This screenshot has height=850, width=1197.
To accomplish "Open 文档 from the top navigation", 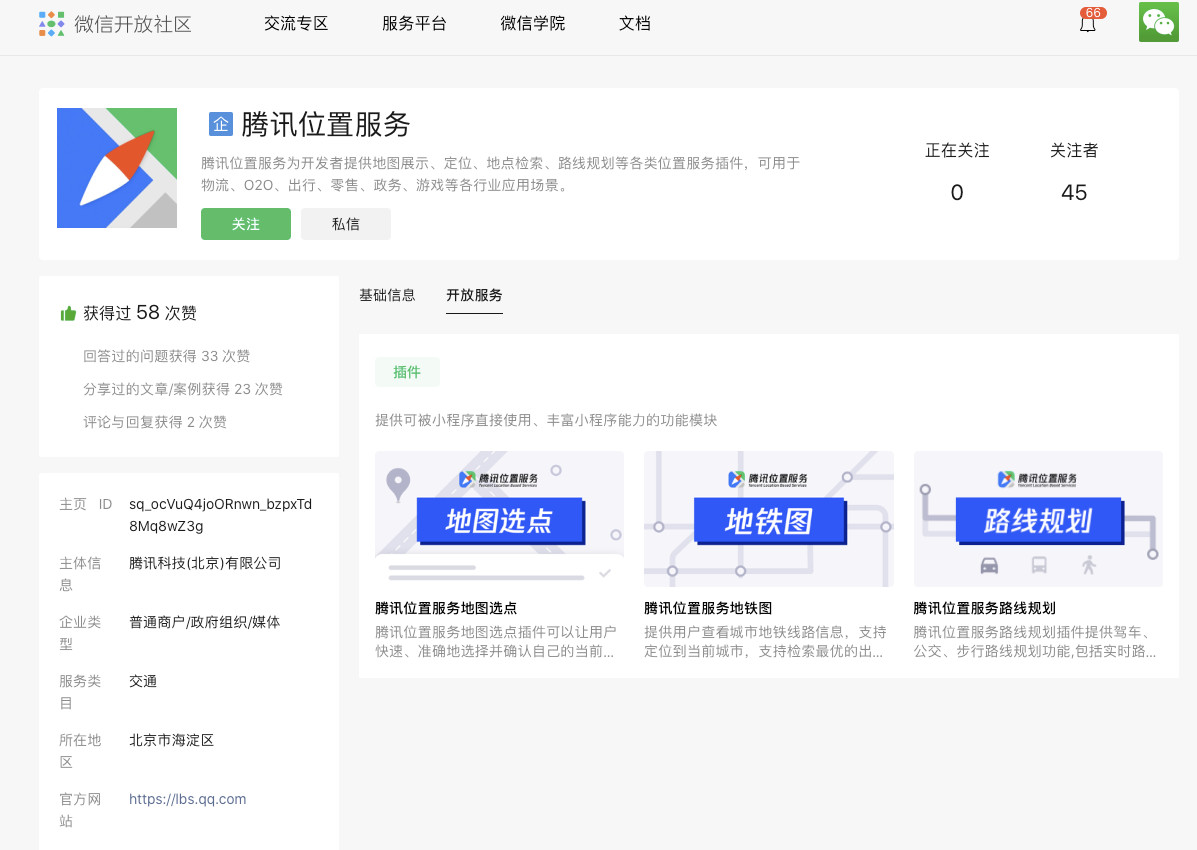I will (634, 24).
